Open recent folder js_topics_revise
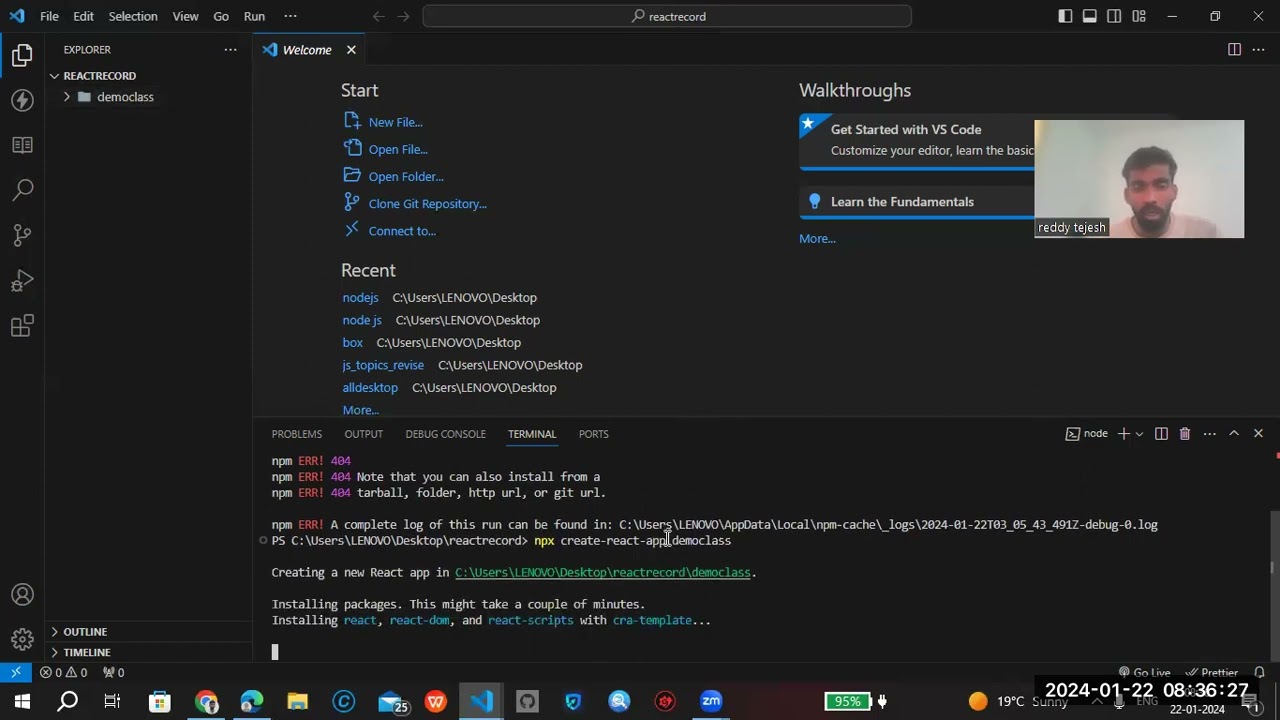The height and width of the screenshot is (720, 1280). (x=383, y=365)
